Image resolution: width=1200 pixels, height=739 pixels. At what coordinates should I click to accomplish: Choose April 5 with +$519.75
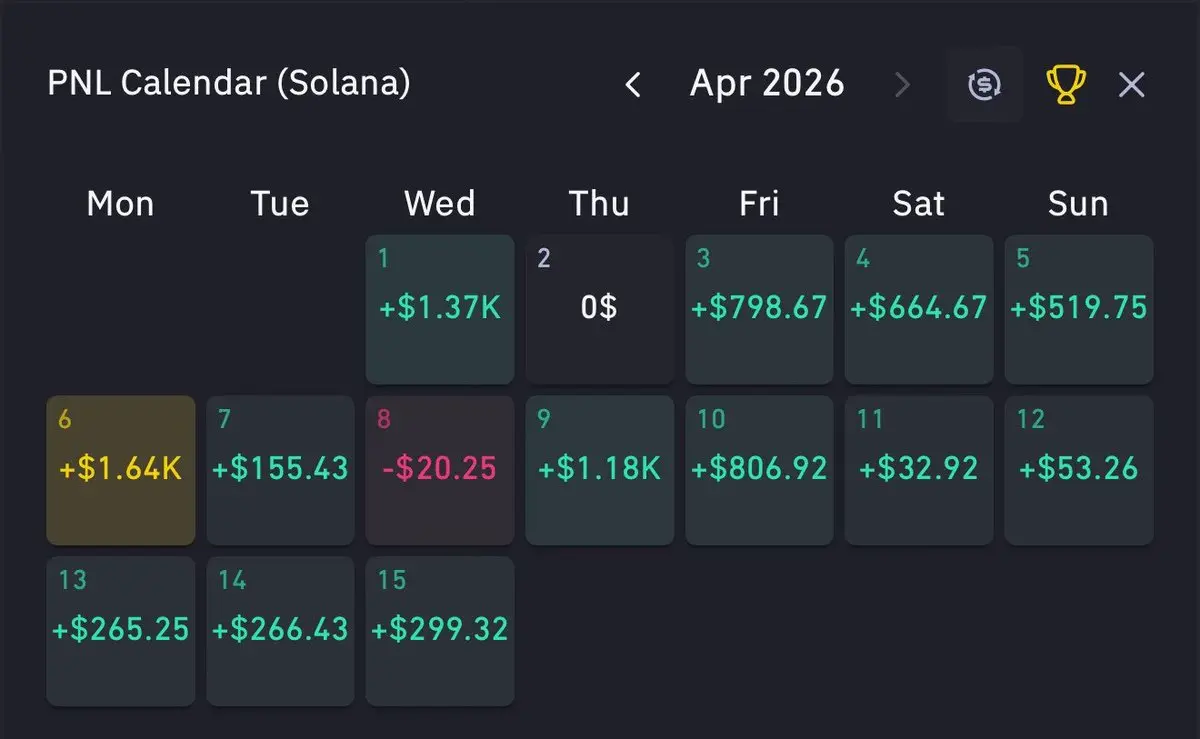tap(1079, 309)
